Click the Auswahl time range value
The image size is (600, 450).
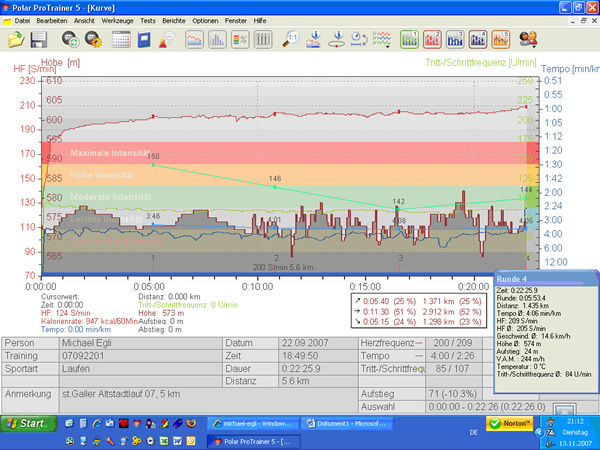click(x=487, y=407)
